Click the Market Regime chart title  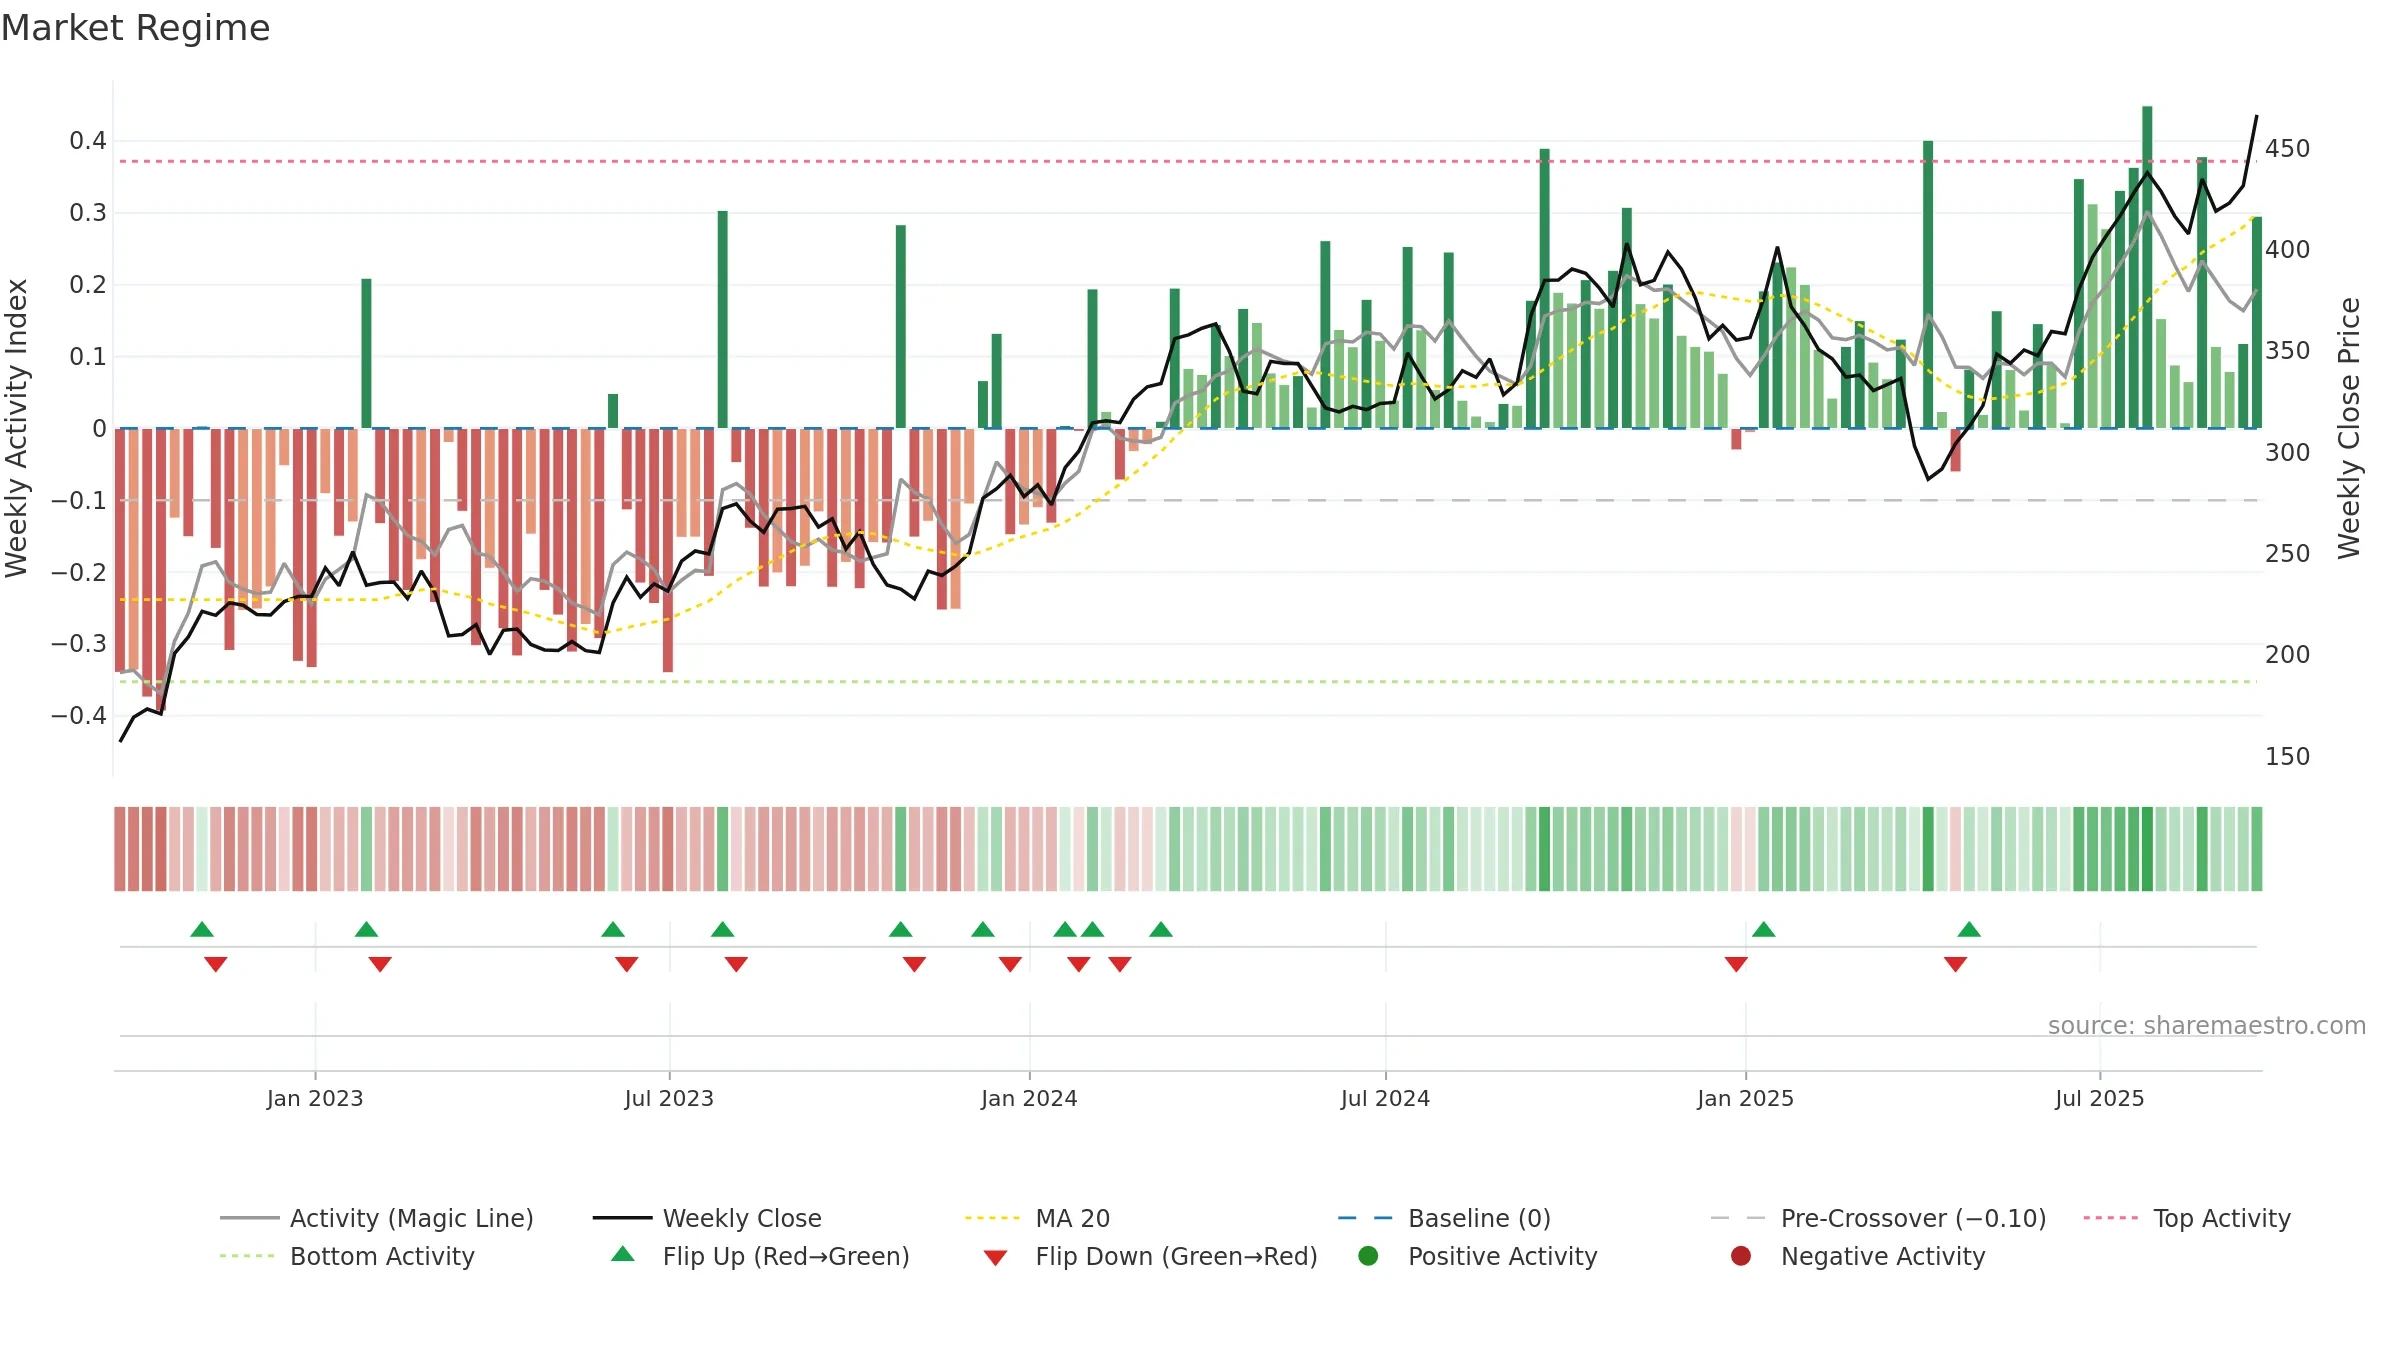[x=135, y=28]
